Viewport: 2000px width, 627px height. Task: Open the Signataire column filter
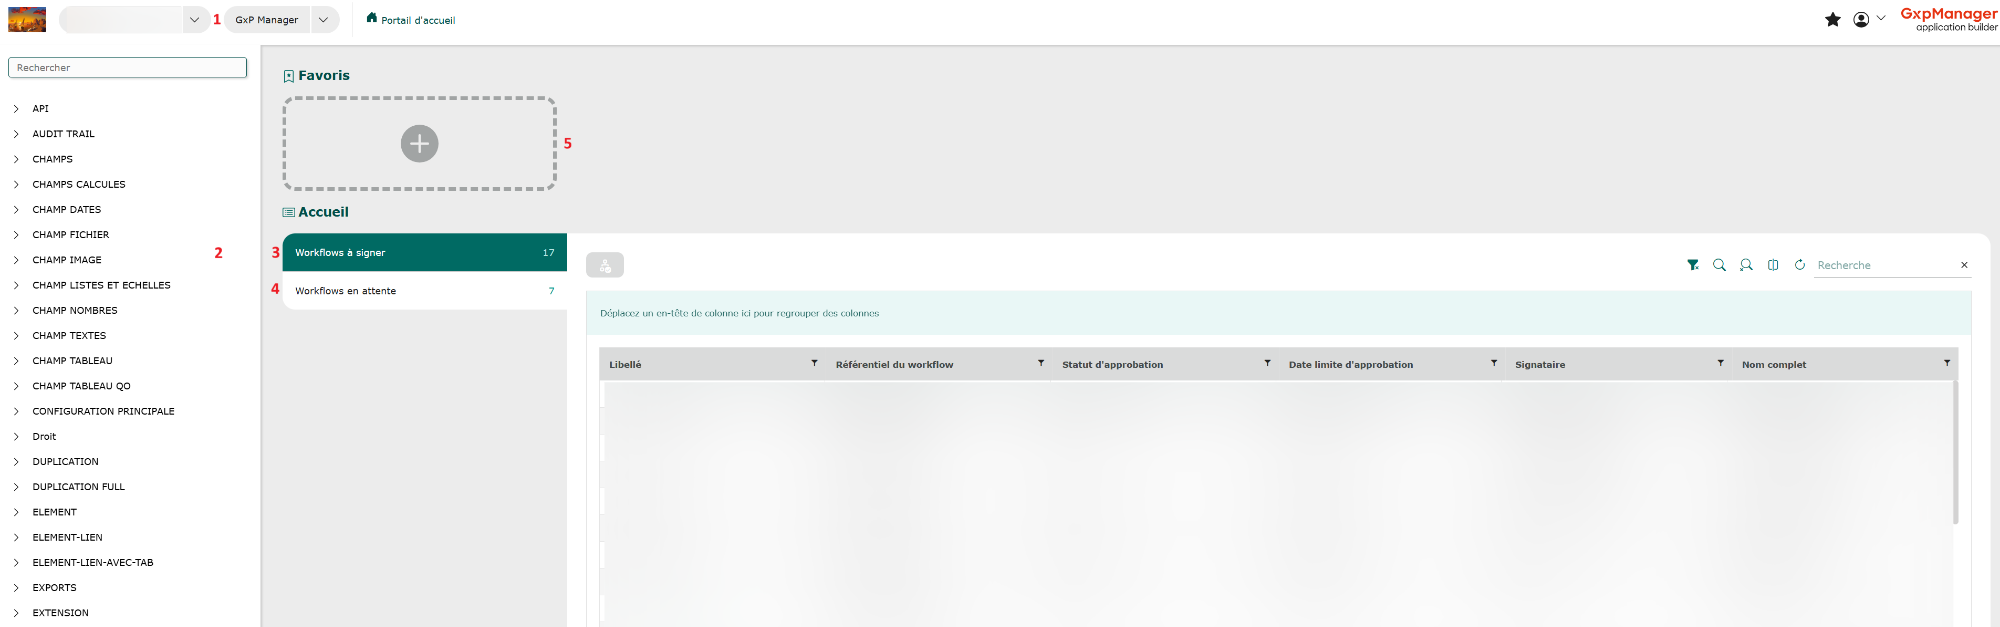pos(1720,363)
